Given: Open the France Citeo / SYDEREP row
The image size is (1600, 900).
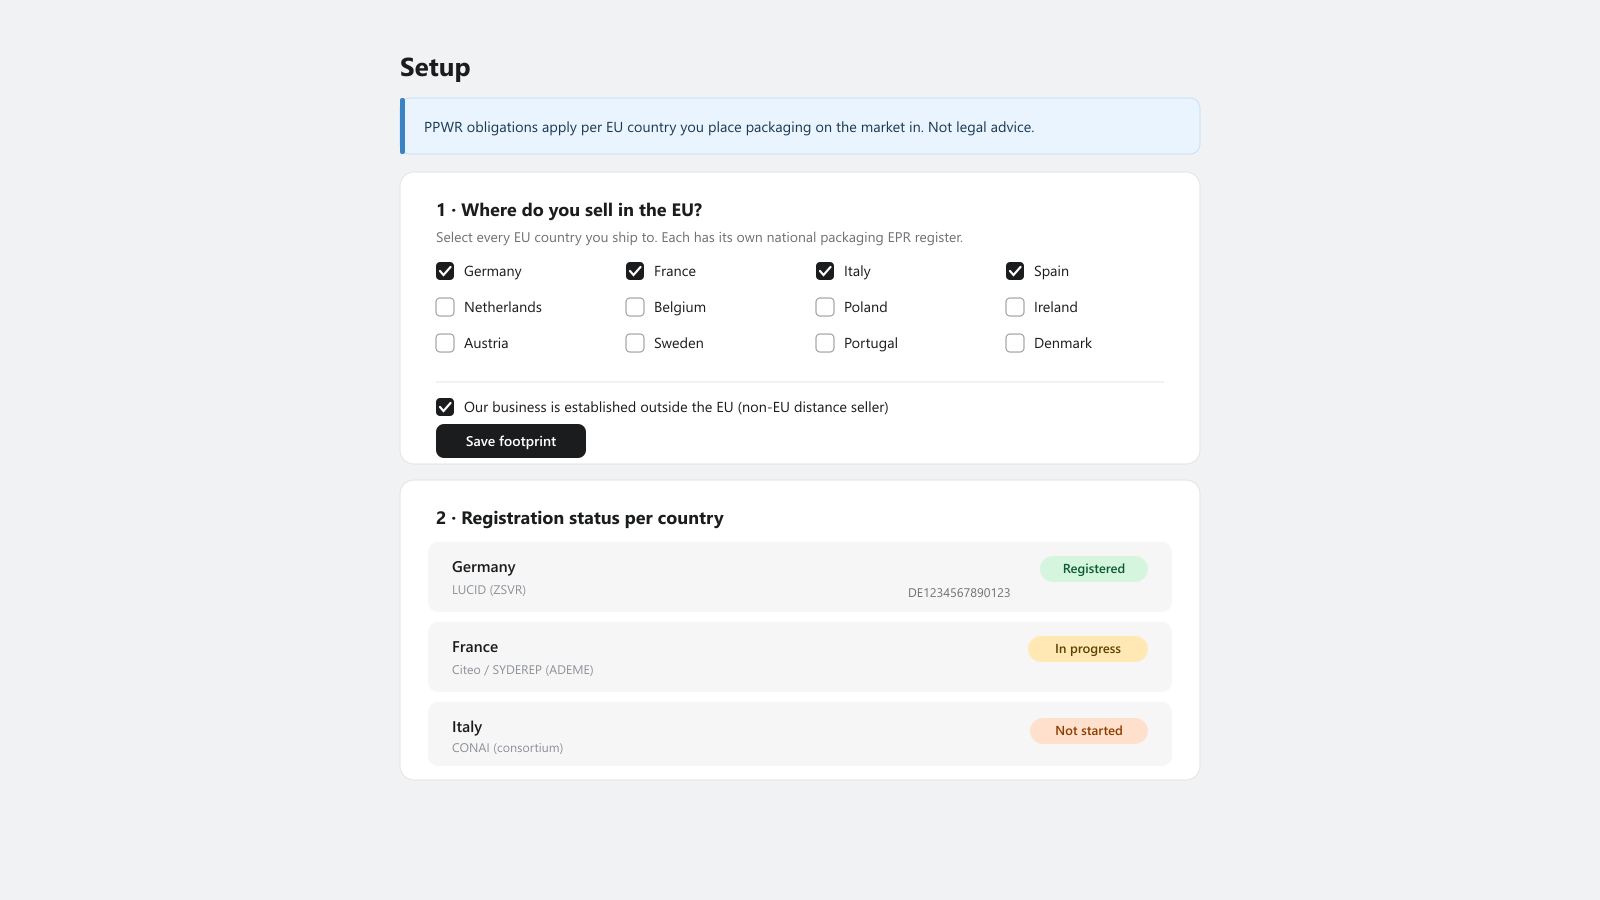Looking at the screenshot, I should pos(800,657).
